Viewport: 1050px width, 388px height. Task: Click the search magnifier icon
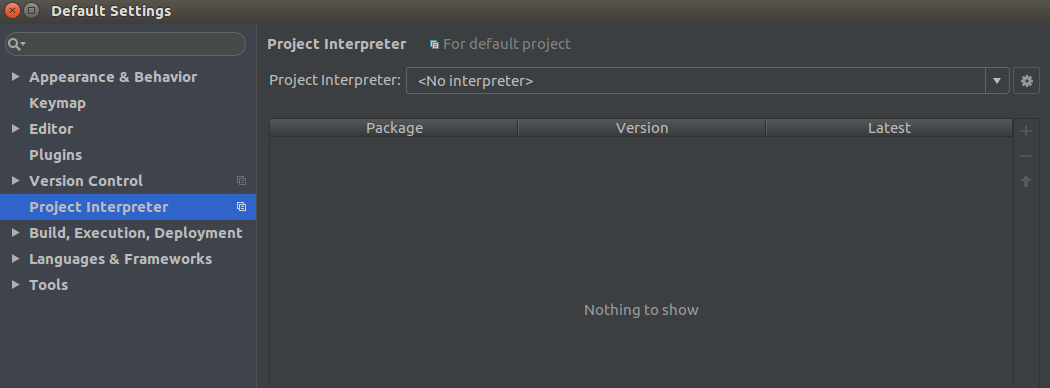(15, 44)
